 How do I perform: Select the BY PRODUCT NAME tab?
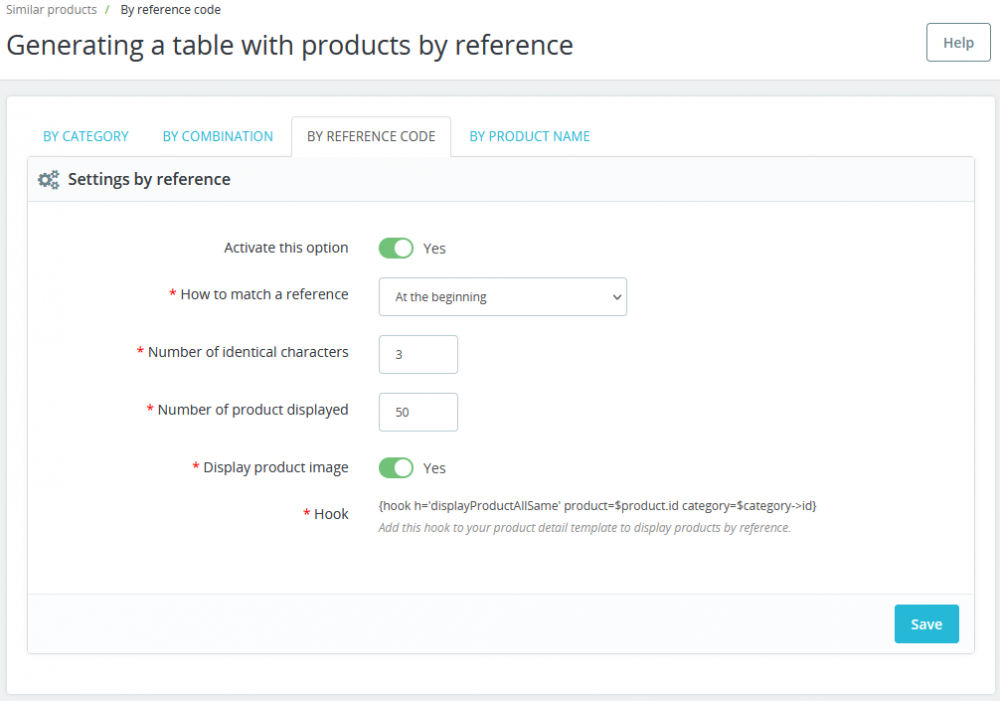point(529,136)
